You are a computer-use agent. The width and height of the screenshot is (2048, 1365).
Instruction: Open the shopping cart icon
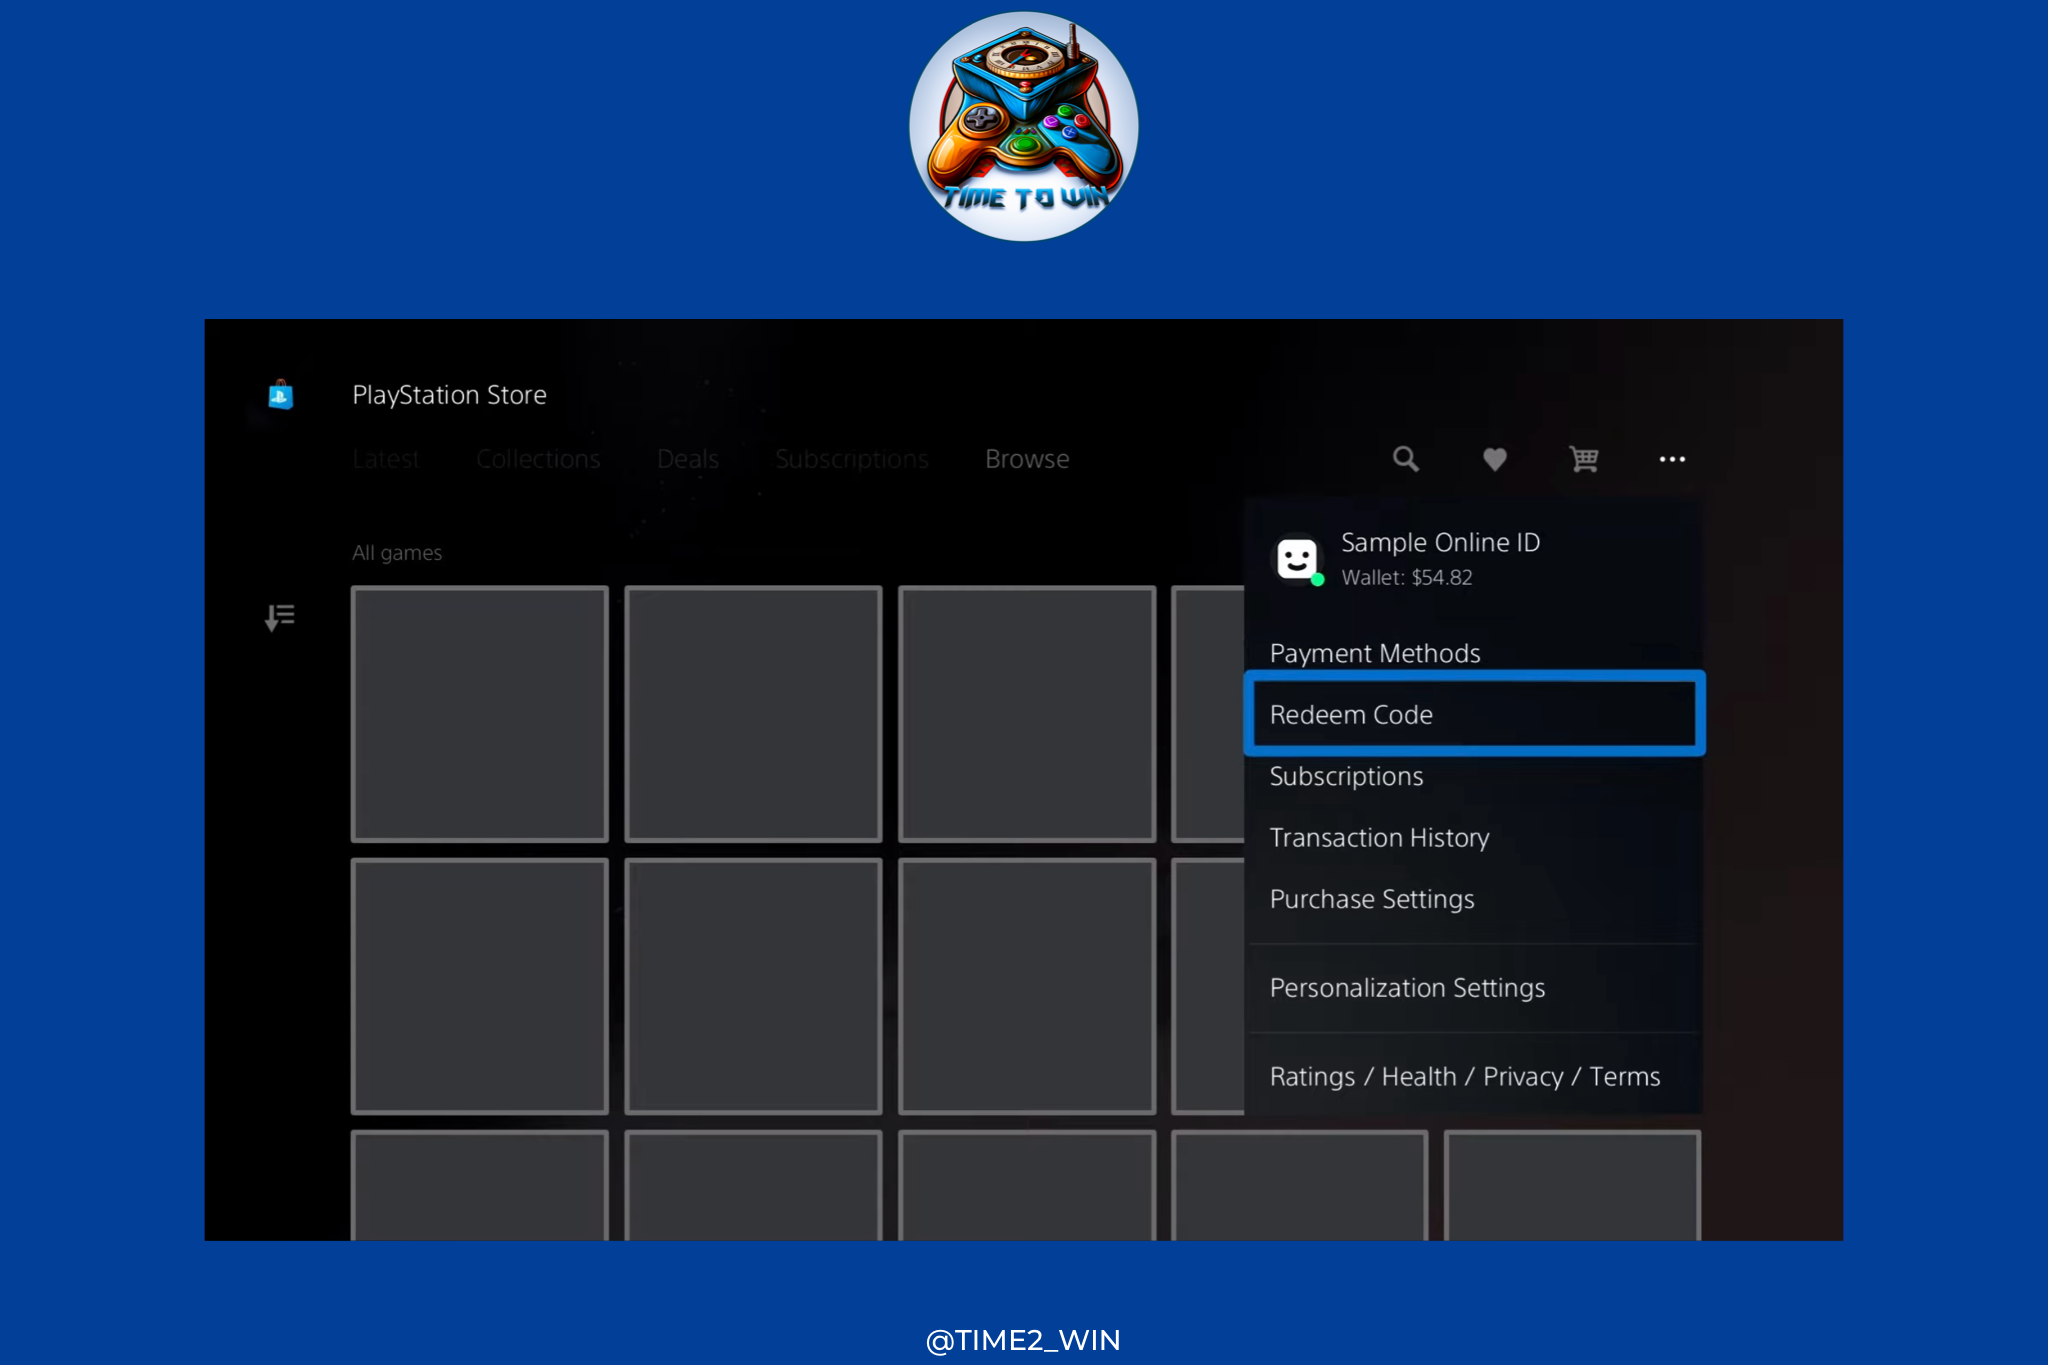(1583, 459)
